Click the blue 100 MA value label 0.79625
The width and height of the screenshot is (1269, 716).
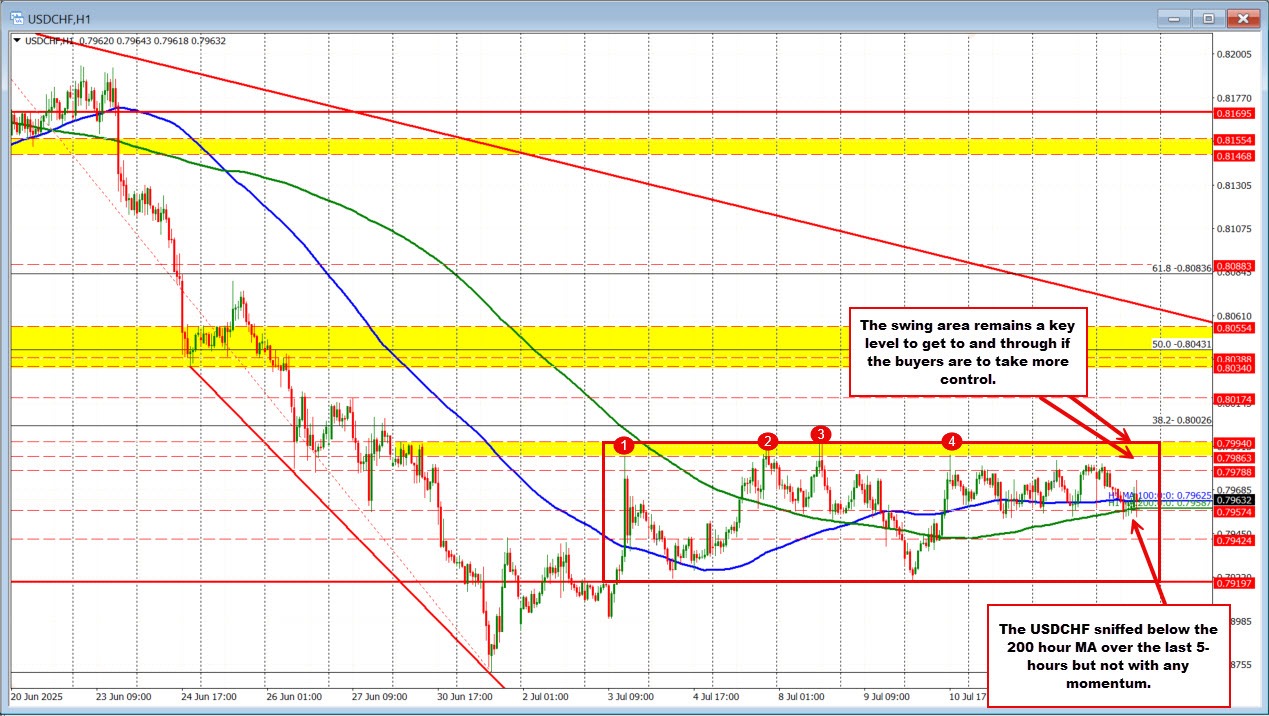pos(1160,495)
